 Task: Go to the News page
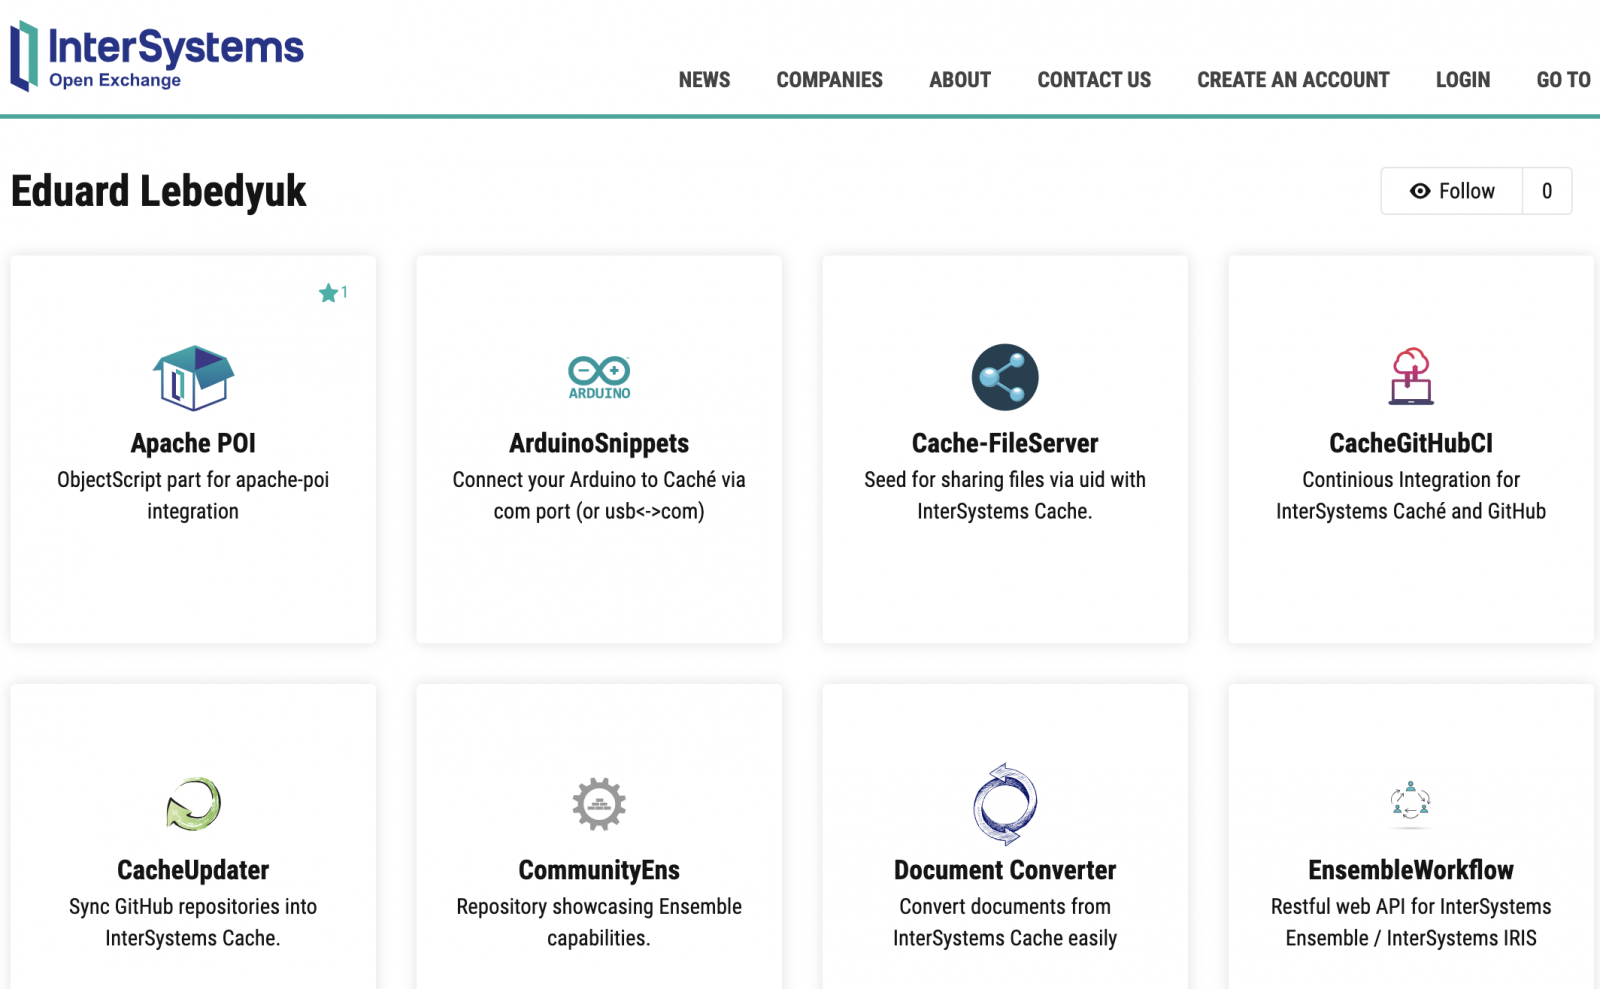704,80
